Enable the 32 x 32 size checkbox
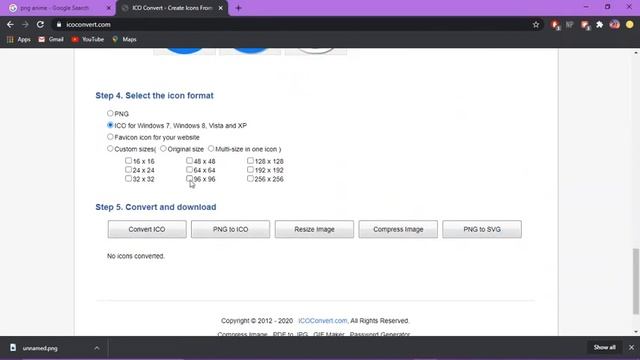The image size is (640, 360). click(x=128, y=178)
